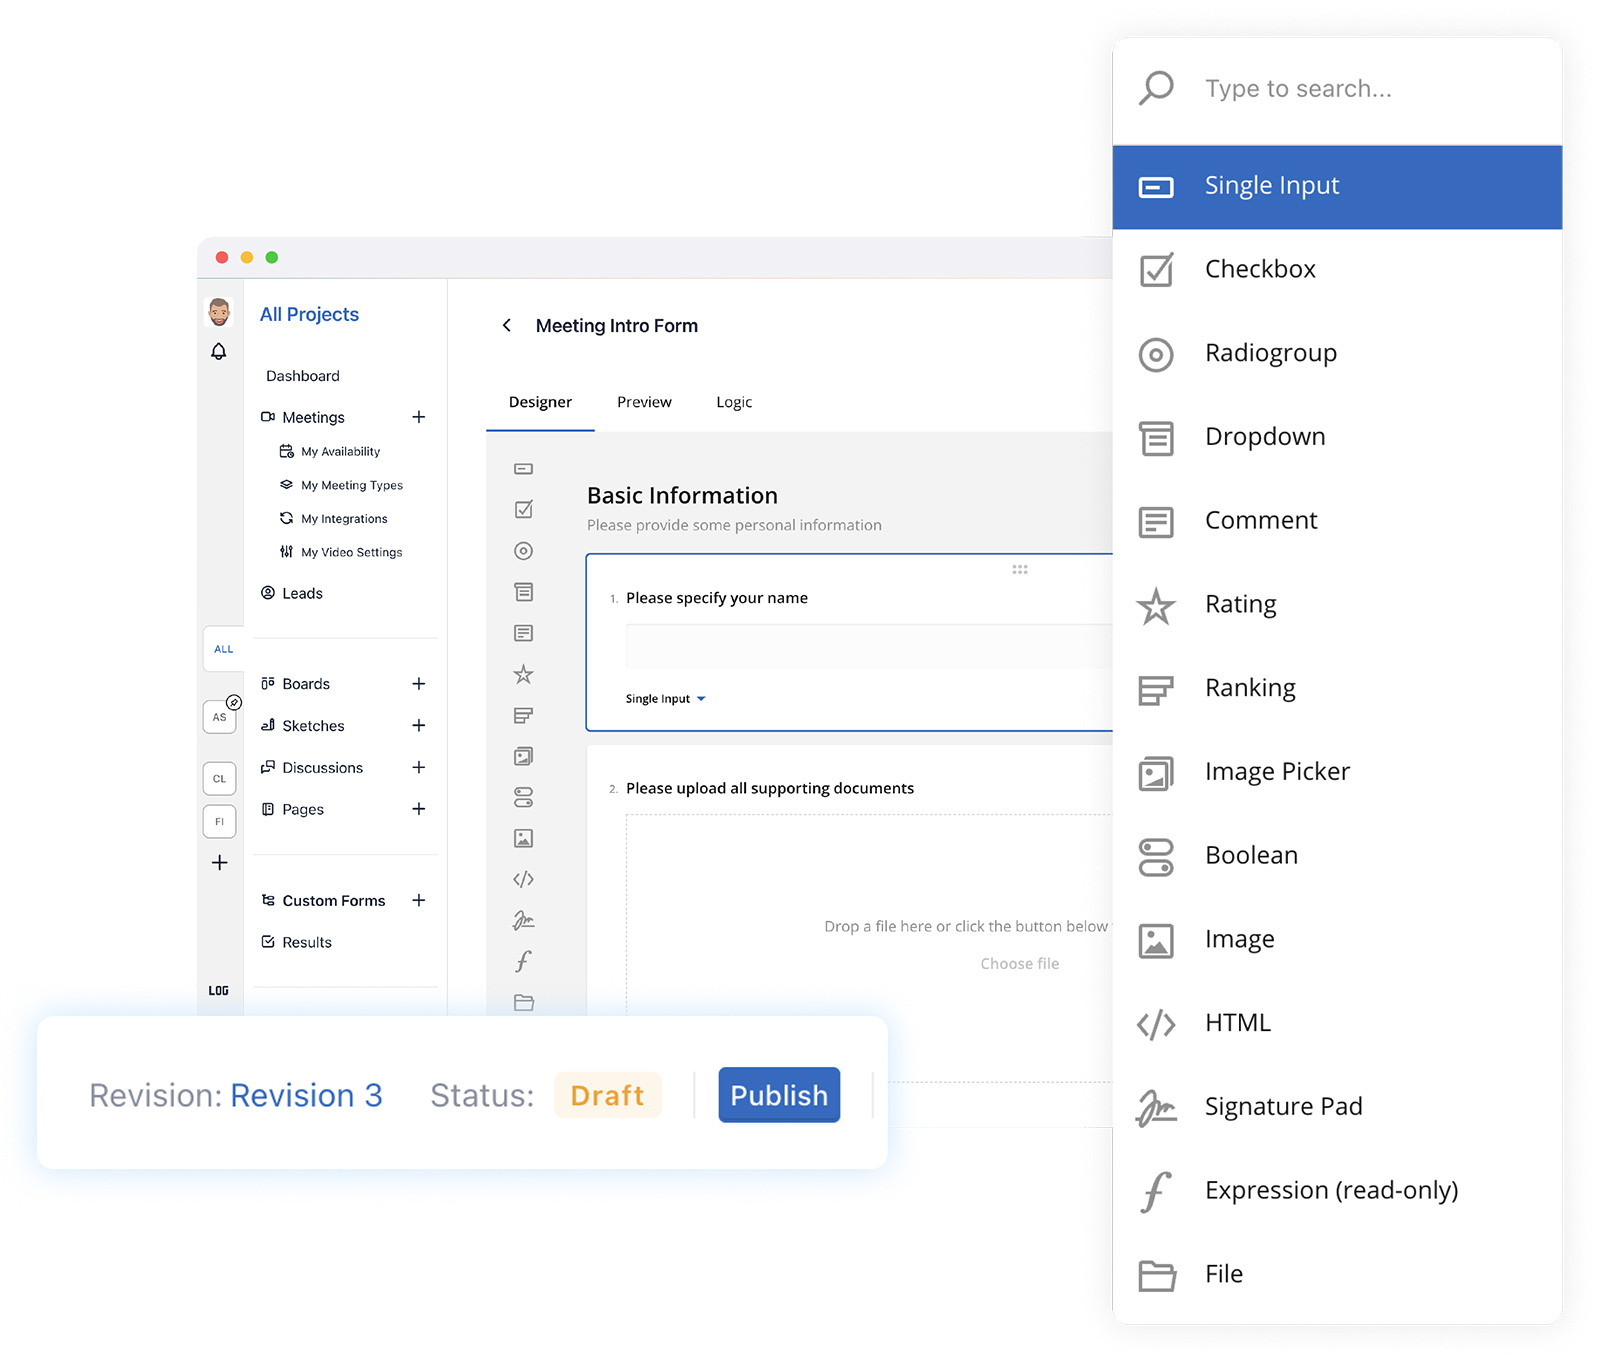Grab the question drag handle dots
Image resolution: width=1600 pixels, height=1361 pixels.
click(1020, 569)
